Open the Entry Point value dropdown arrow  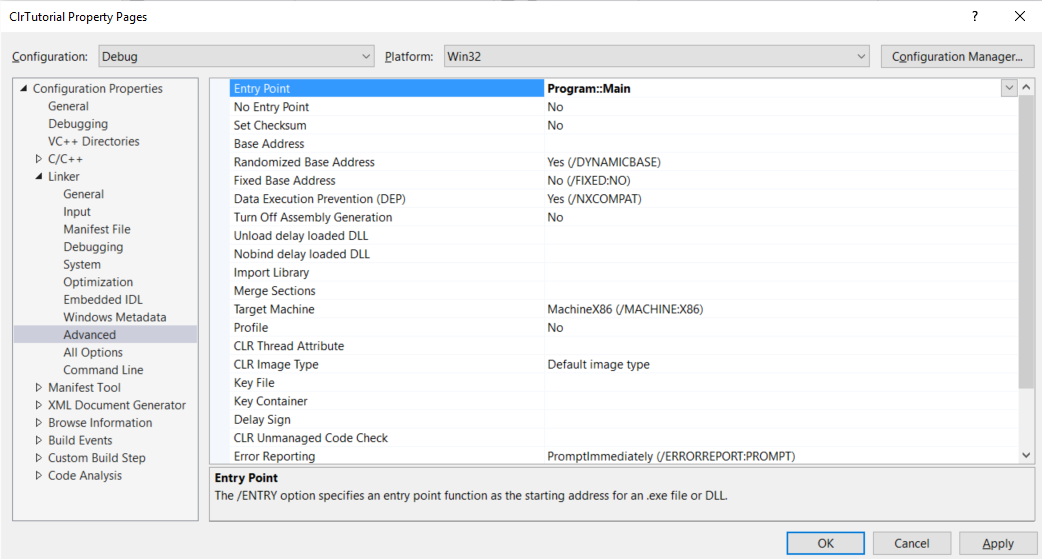click(x=1009, y=88)
